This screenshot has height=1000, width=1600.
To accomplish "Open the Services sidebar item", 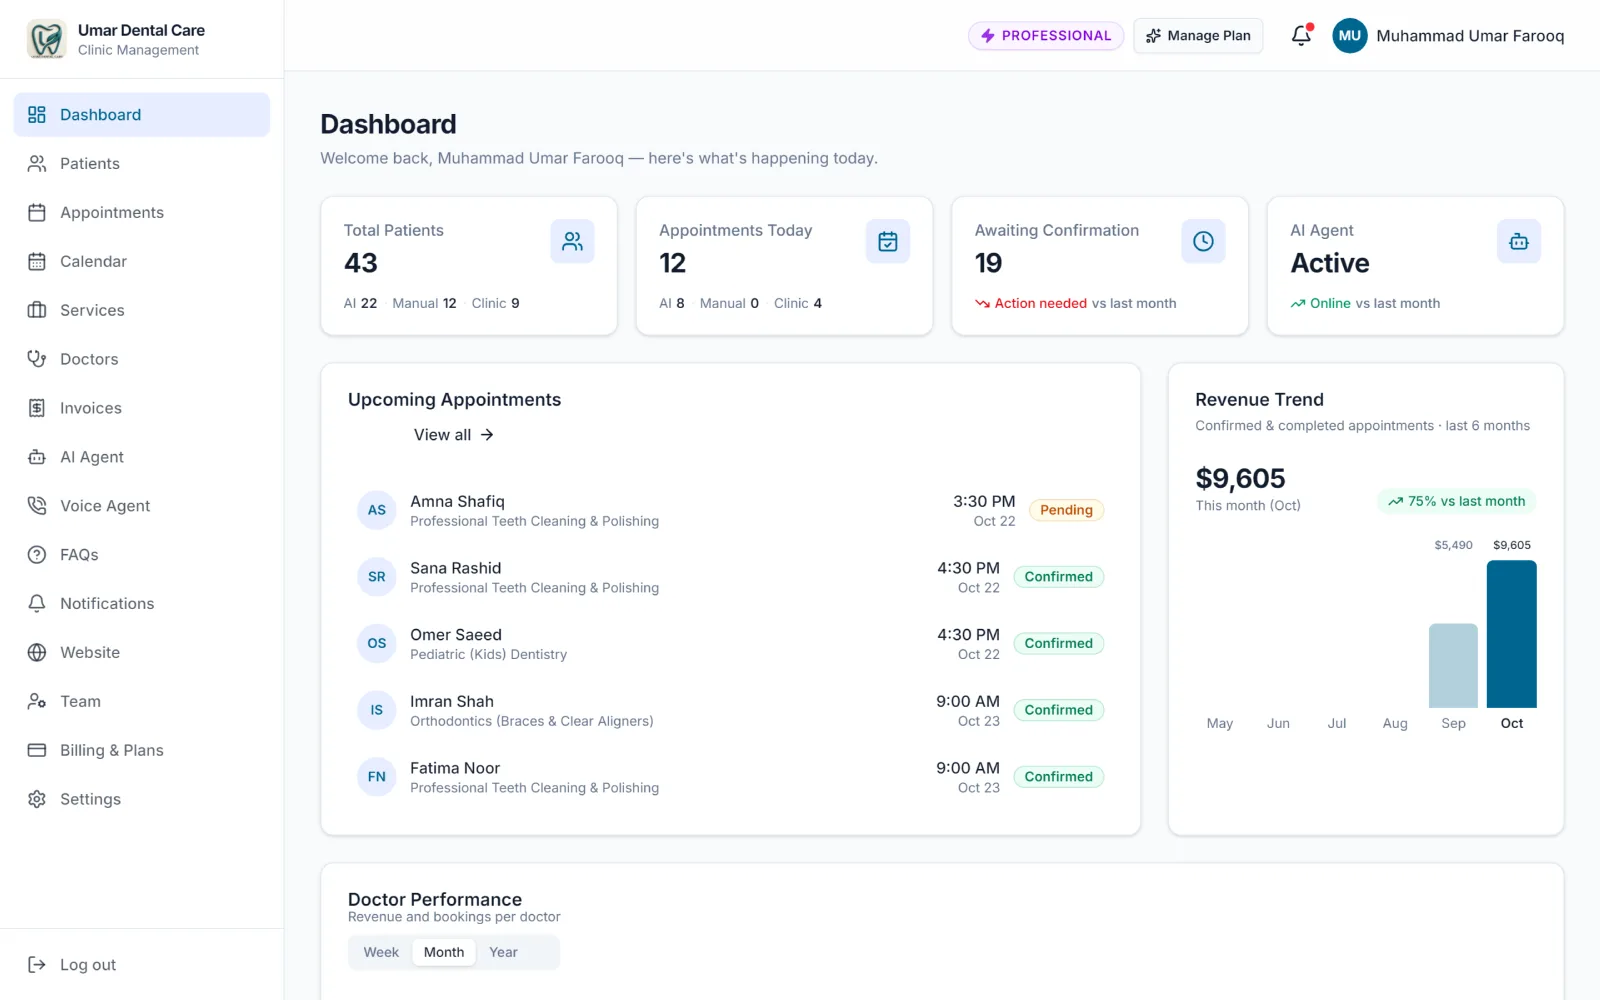I will click(x=142, y=310).
